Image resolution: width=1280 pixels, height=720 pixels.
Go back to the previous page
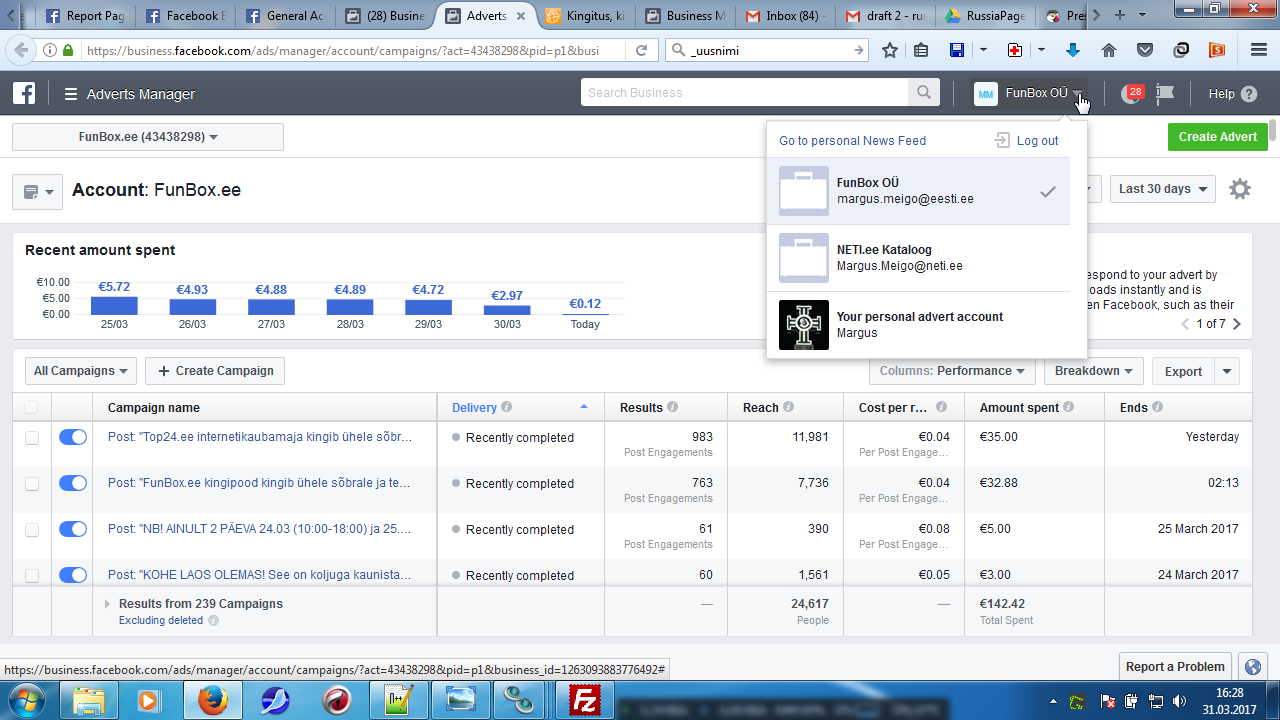[x=22, y=50]
